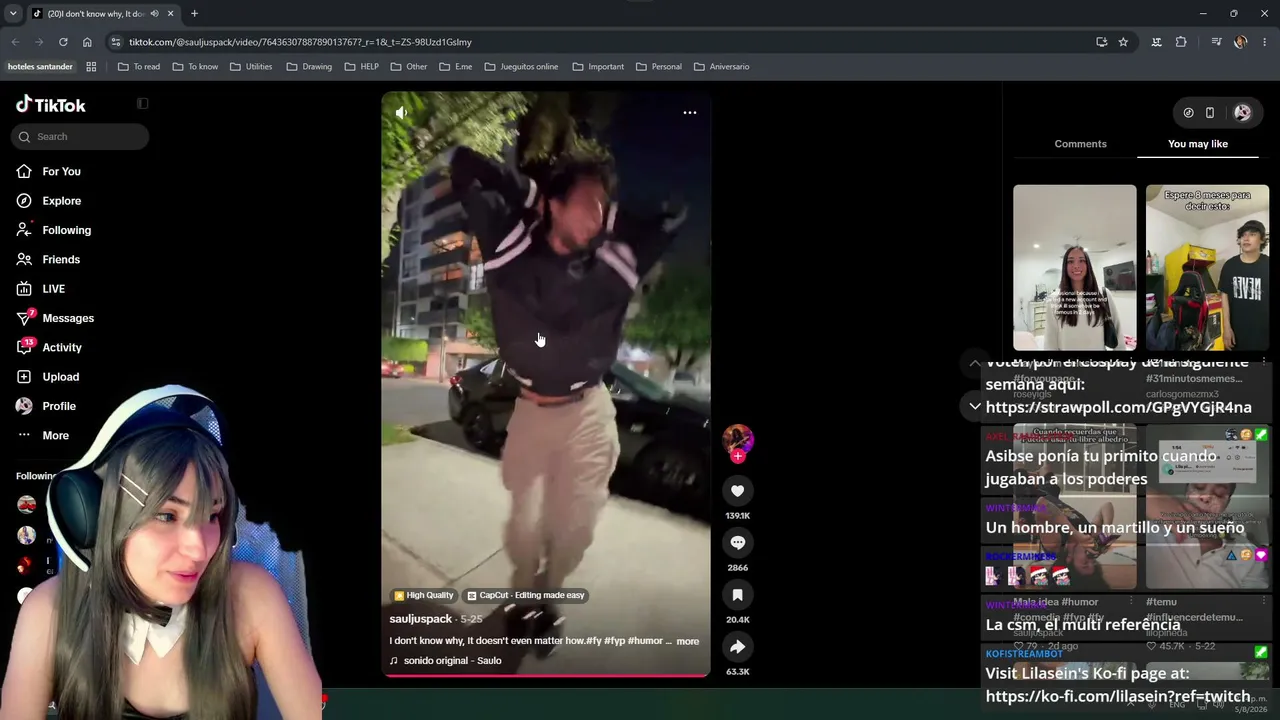This screenshot has height=720, width=1280.
Task: Open the For You feed
Action: (48, 171)
